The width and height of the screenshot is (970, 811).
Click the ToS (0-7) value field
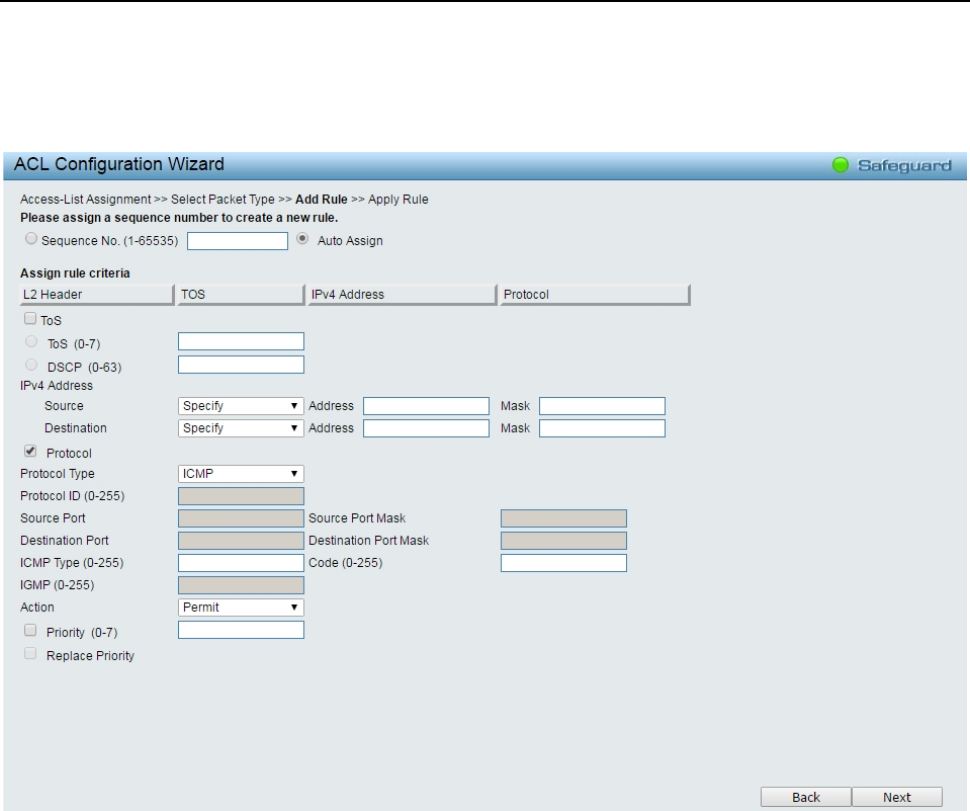(241, 341)
